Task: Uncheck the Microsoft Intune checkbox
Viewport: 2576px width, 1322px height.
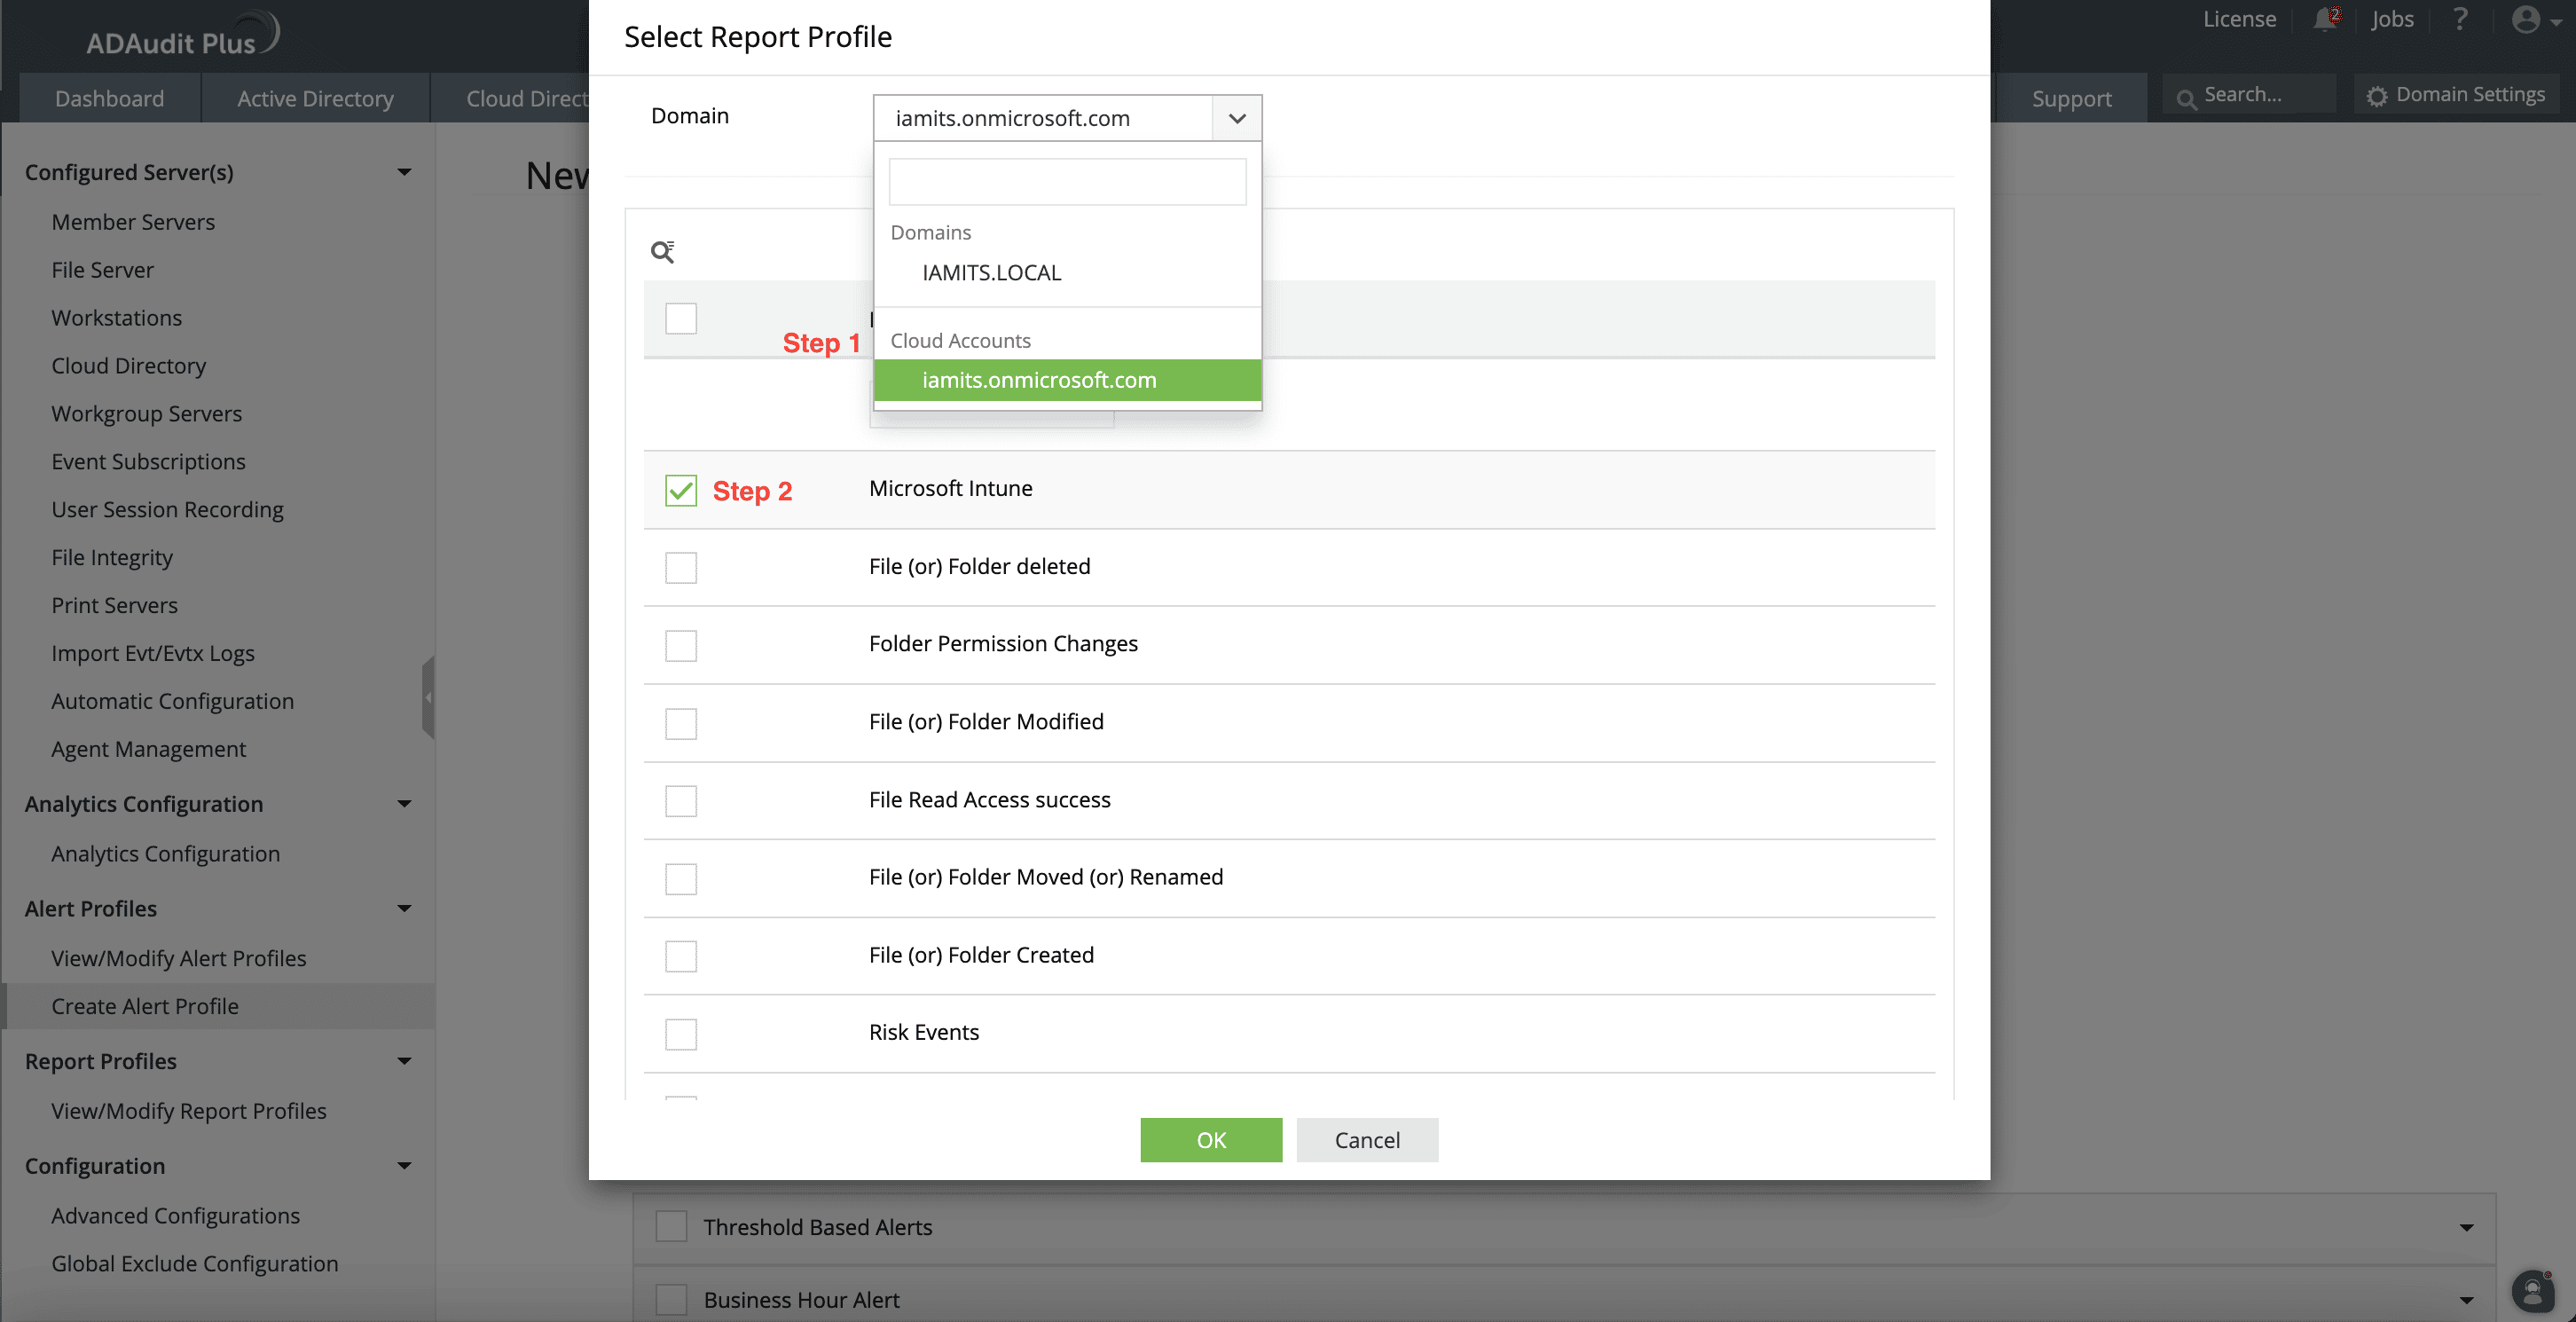Action: [x=681, y=490]
